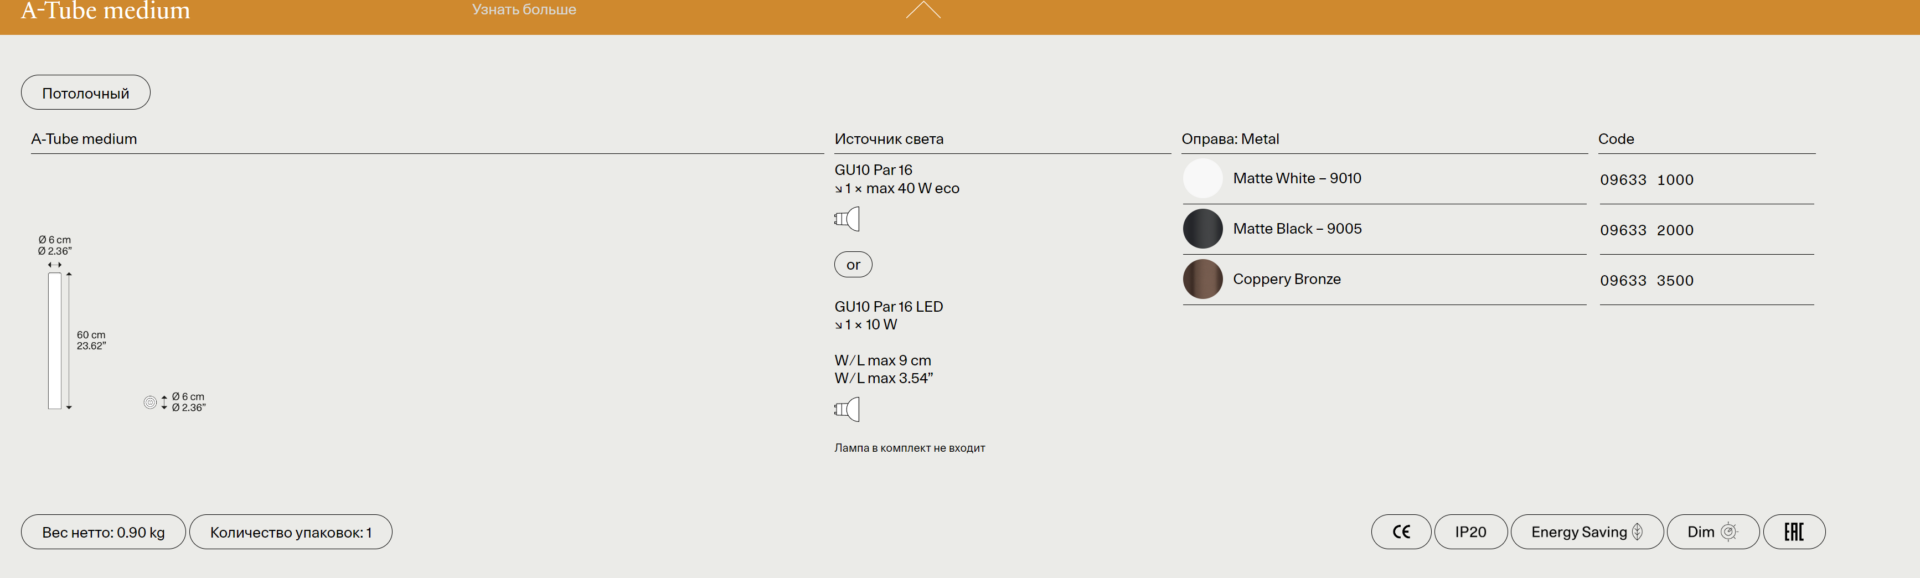This screenshot has height=578, width=1920.
Task: Click the CE certification badge
Action: [1401, 532]
